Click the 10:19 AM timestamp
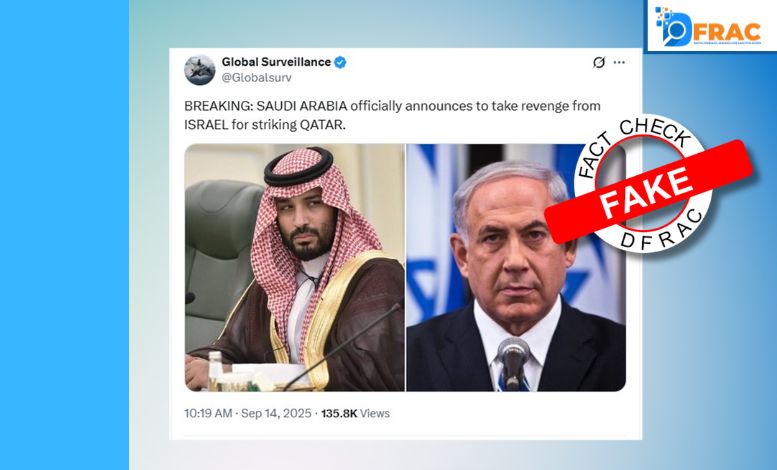 tap(208, 413)
